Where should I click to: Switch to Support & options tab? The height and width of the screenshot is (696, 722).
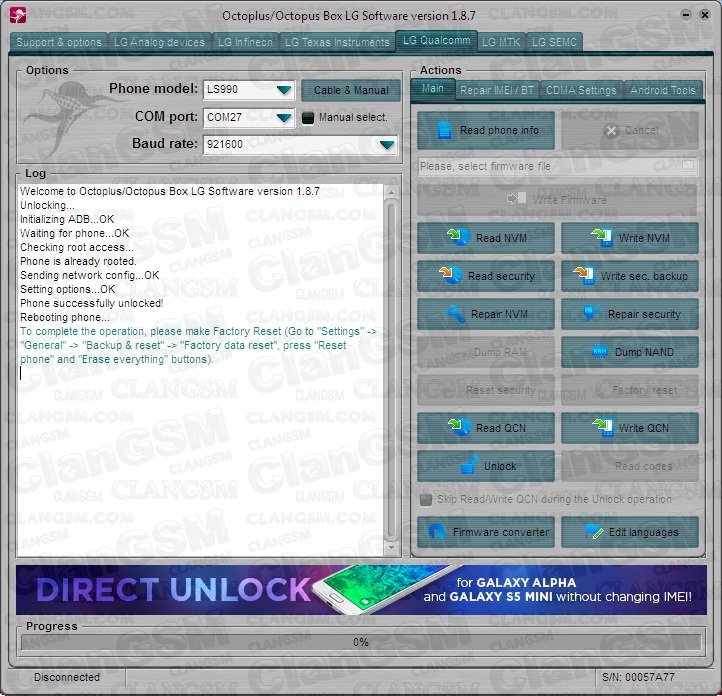pos(58,42)
